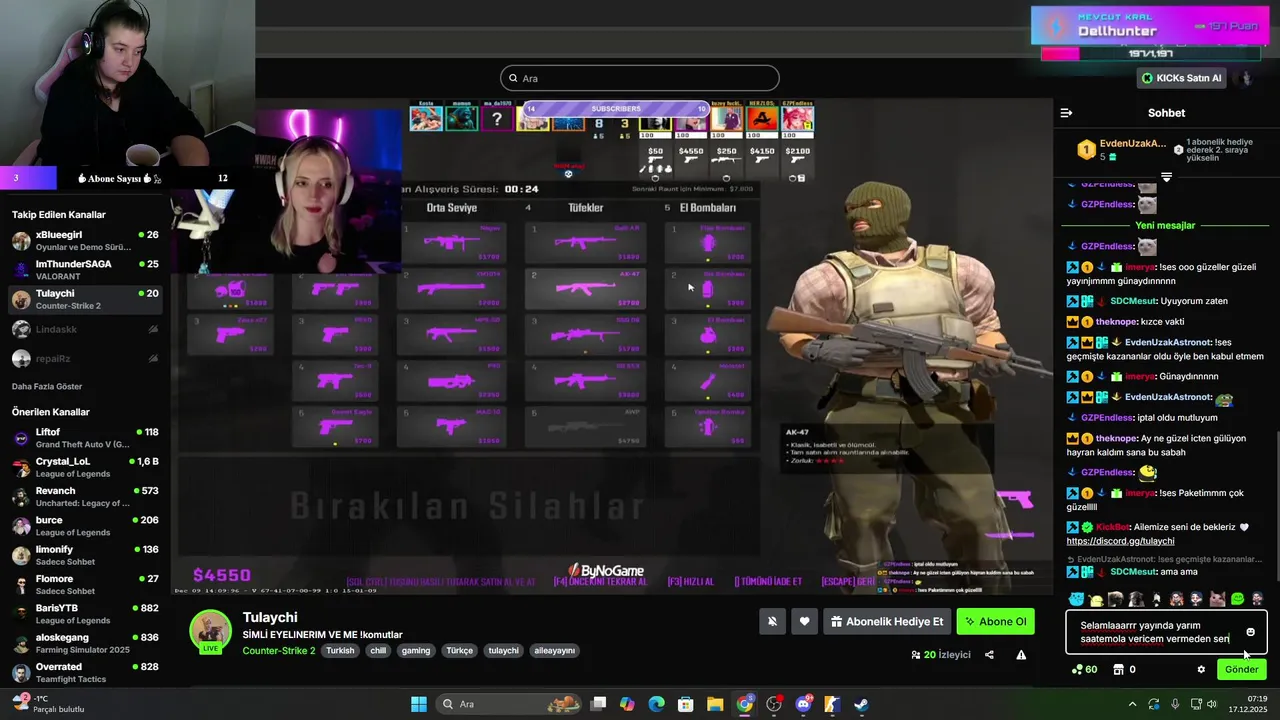Open File Explorer from taskbar

(x=715, y=704)
